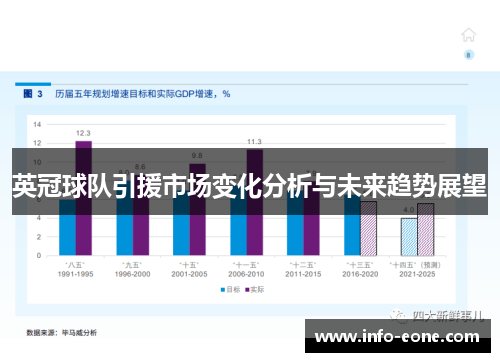Click the 图 3 figure label
500x362 pixels.
33,94
